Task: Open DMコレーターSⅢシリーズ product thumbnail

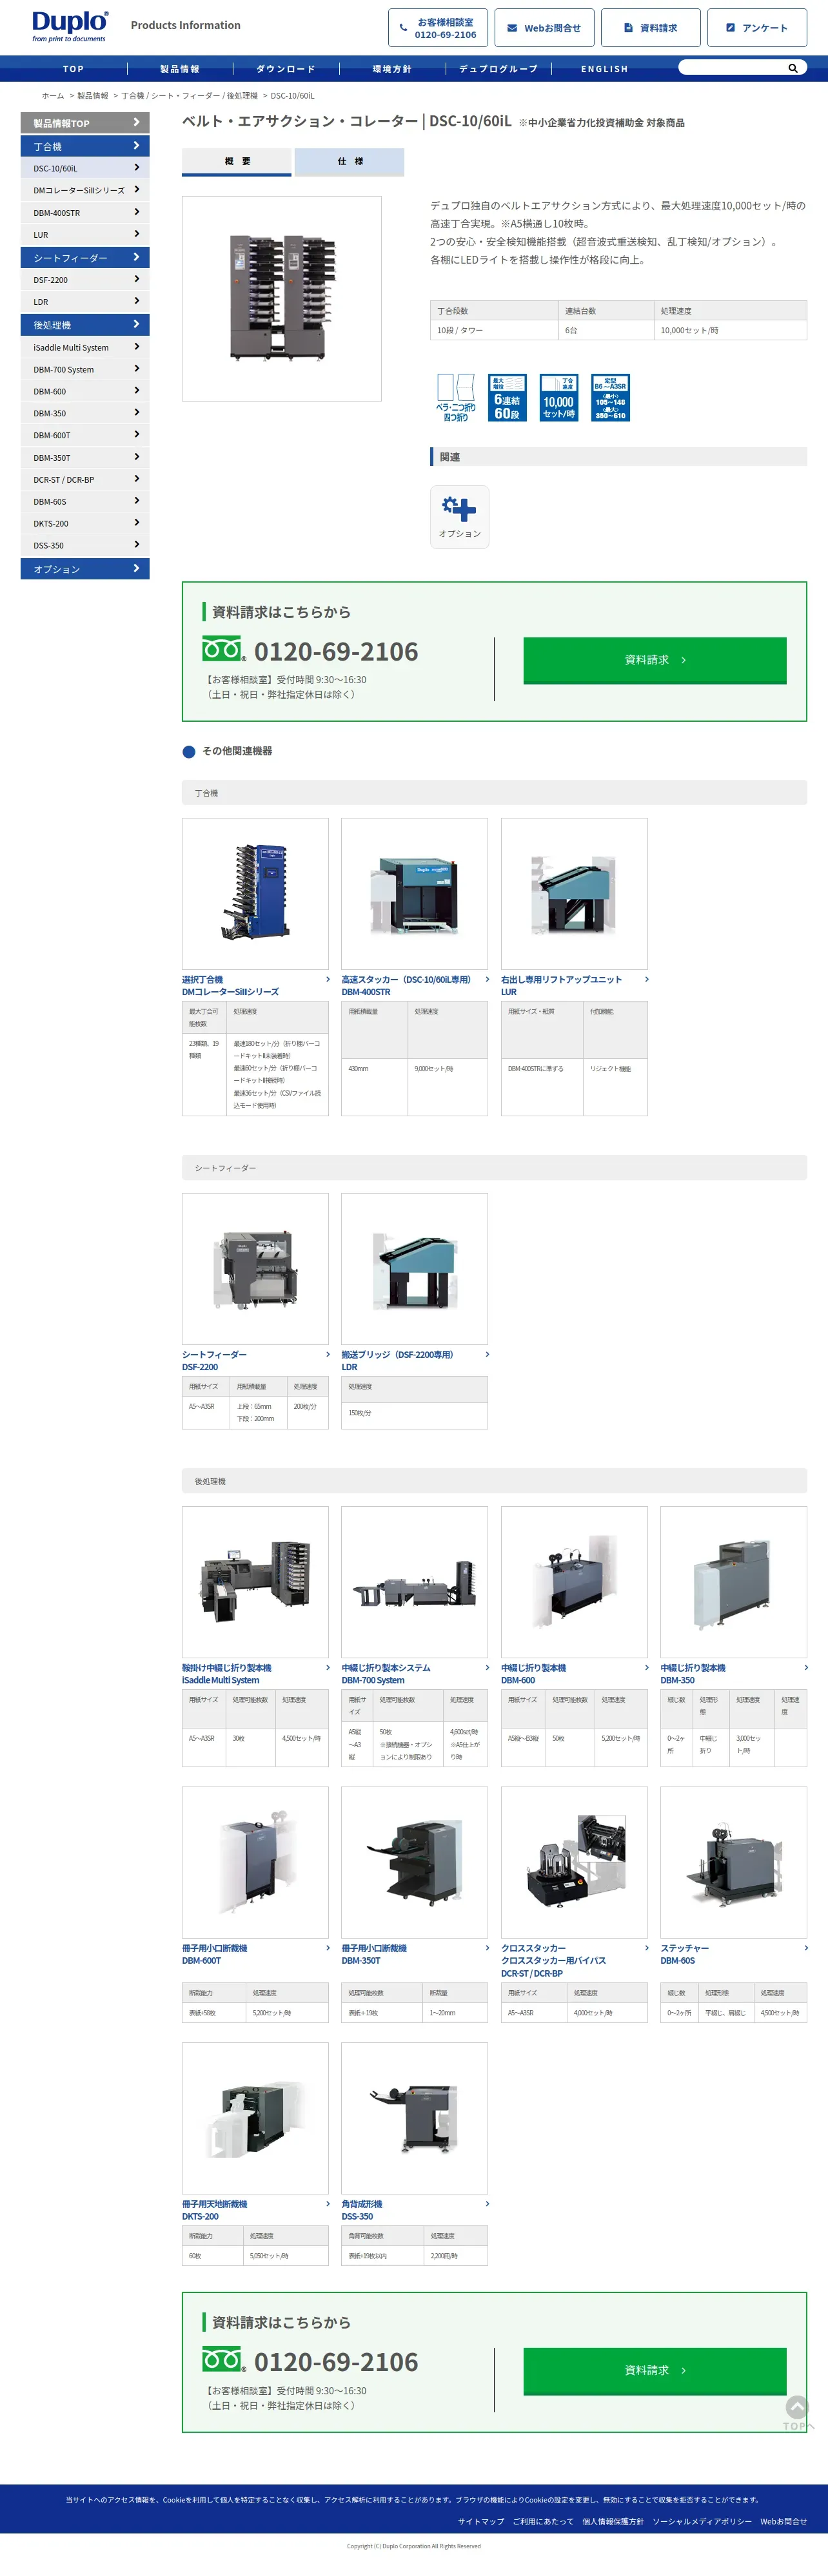Action: pyautogui.click(x=255, y=893)
